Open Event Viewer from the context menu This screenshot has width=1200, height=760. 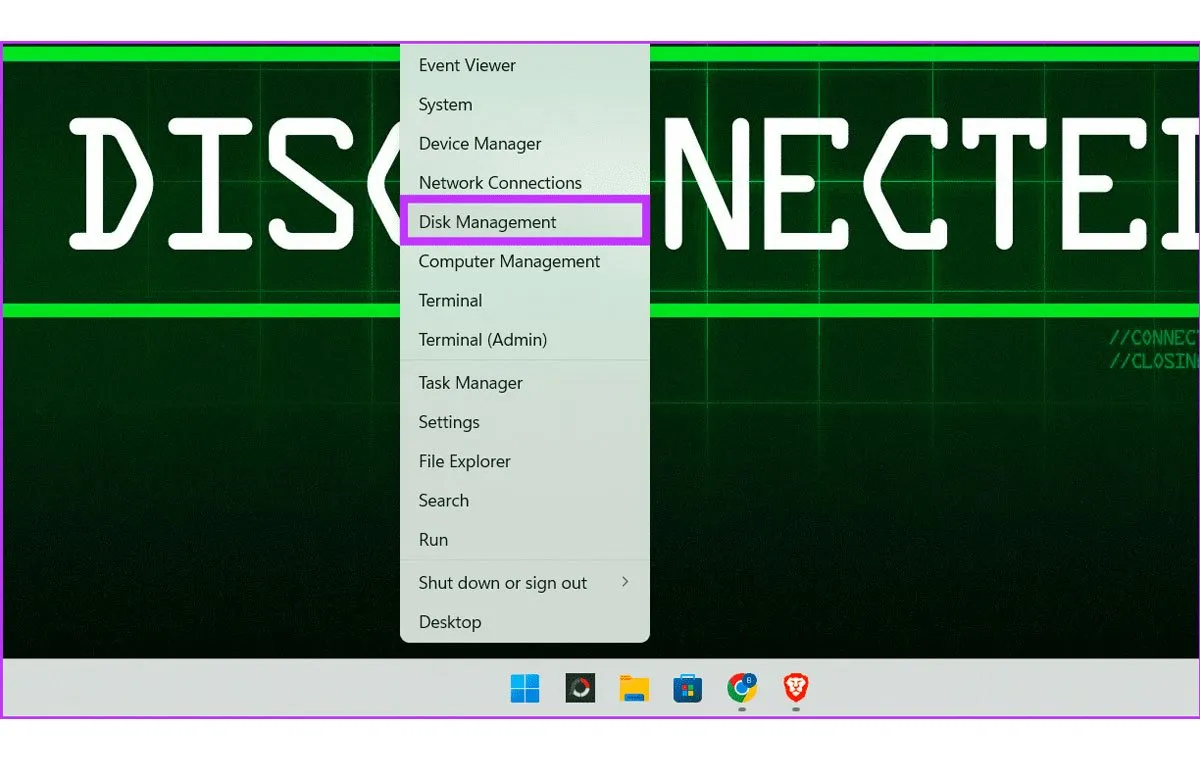tap(467, 66)
